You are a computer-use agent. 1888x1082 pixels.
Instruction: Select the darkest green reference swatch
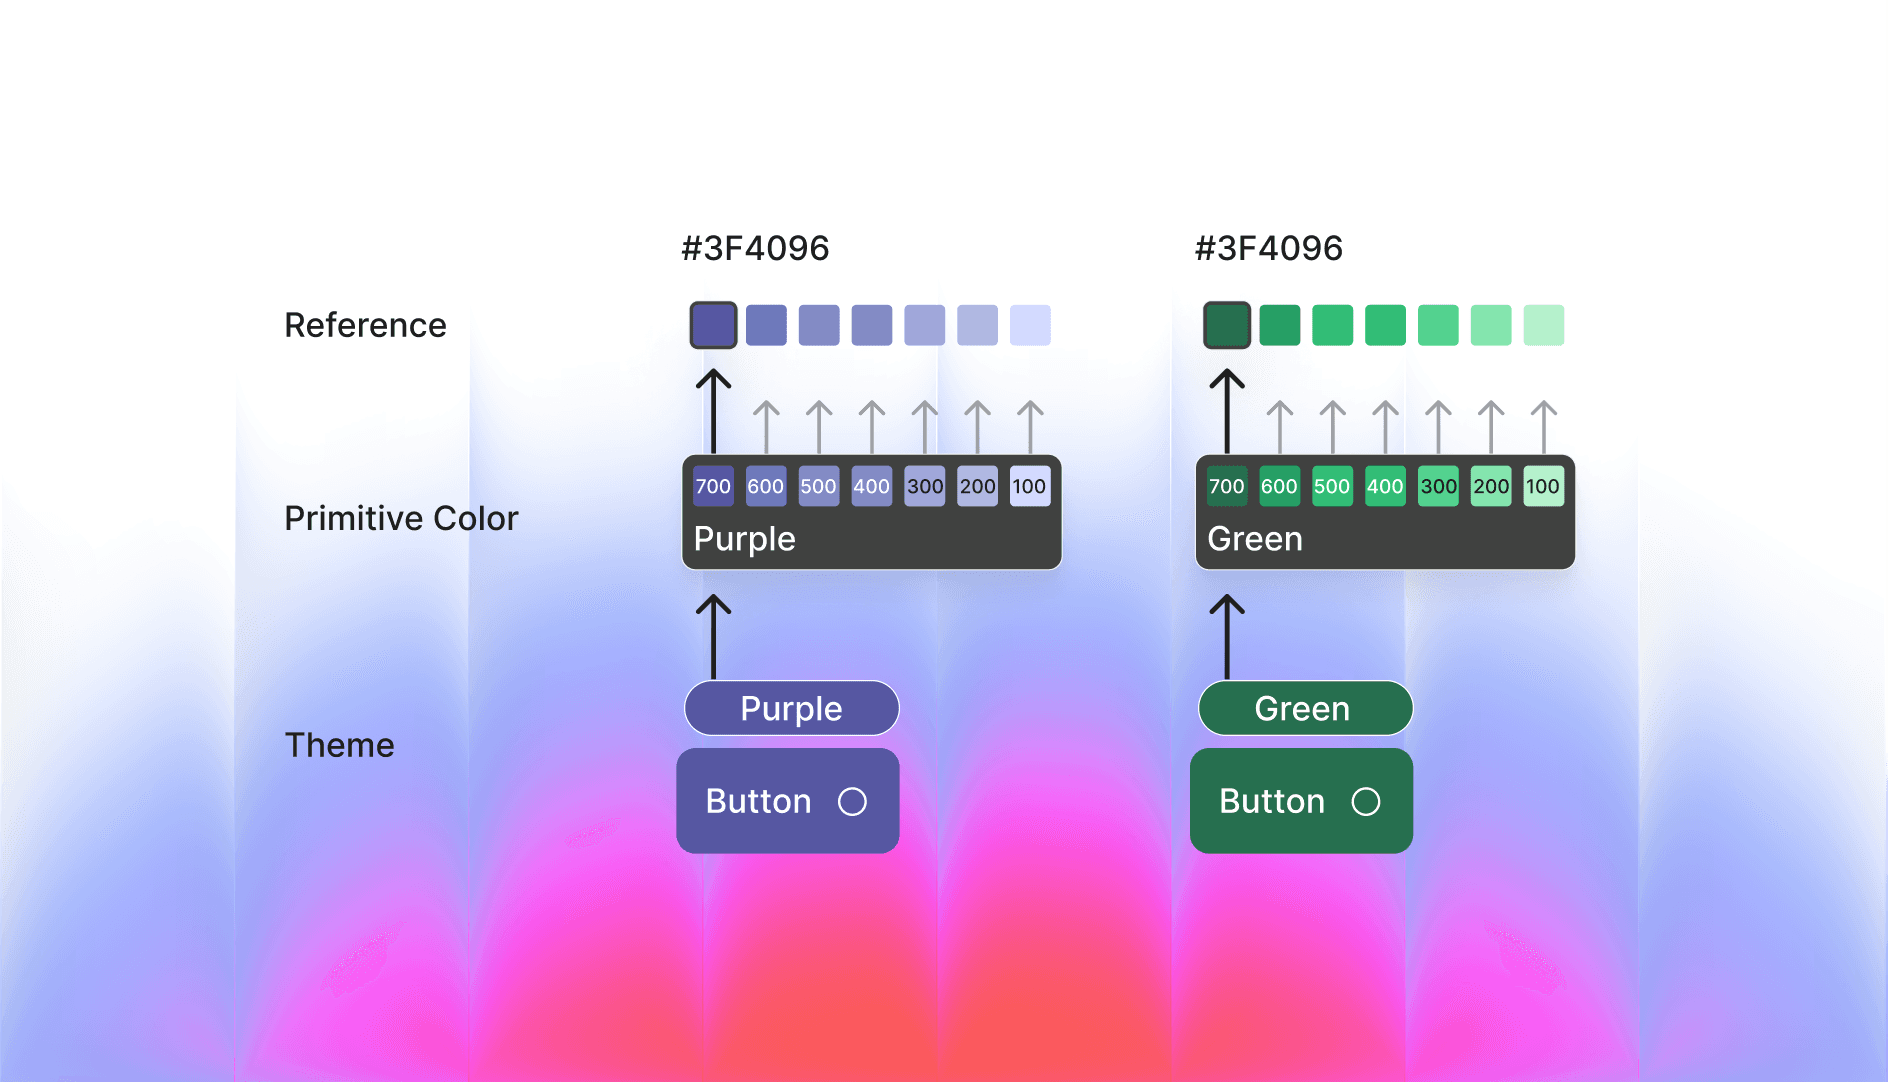pyautogui.click(x=1227, y=325)
